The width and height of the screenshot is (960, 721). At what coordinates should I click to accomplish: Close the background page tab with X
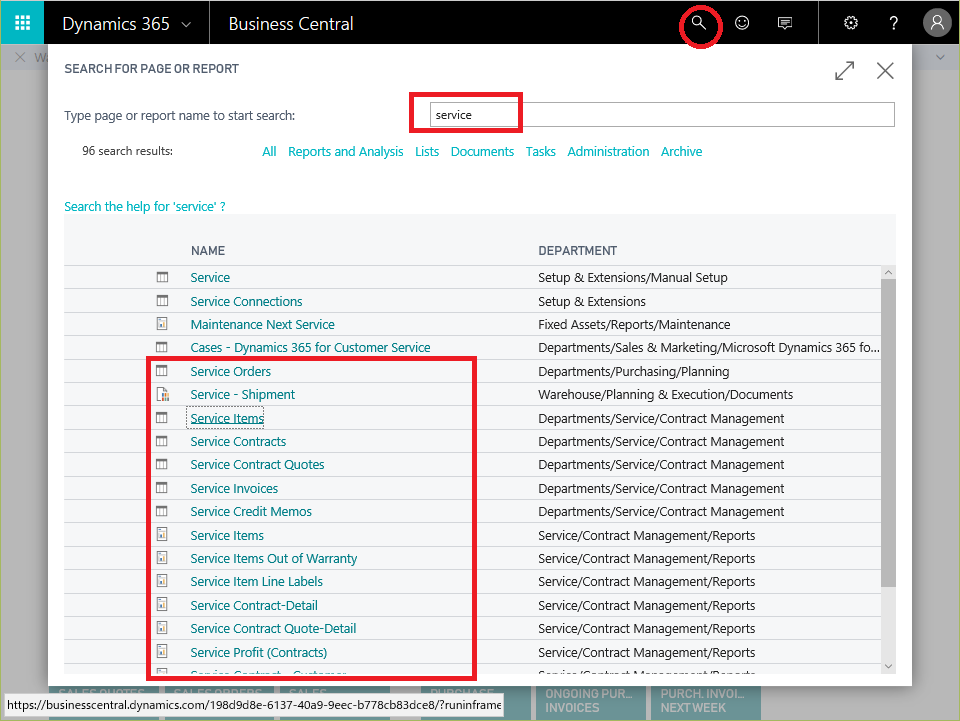[20, 58]
